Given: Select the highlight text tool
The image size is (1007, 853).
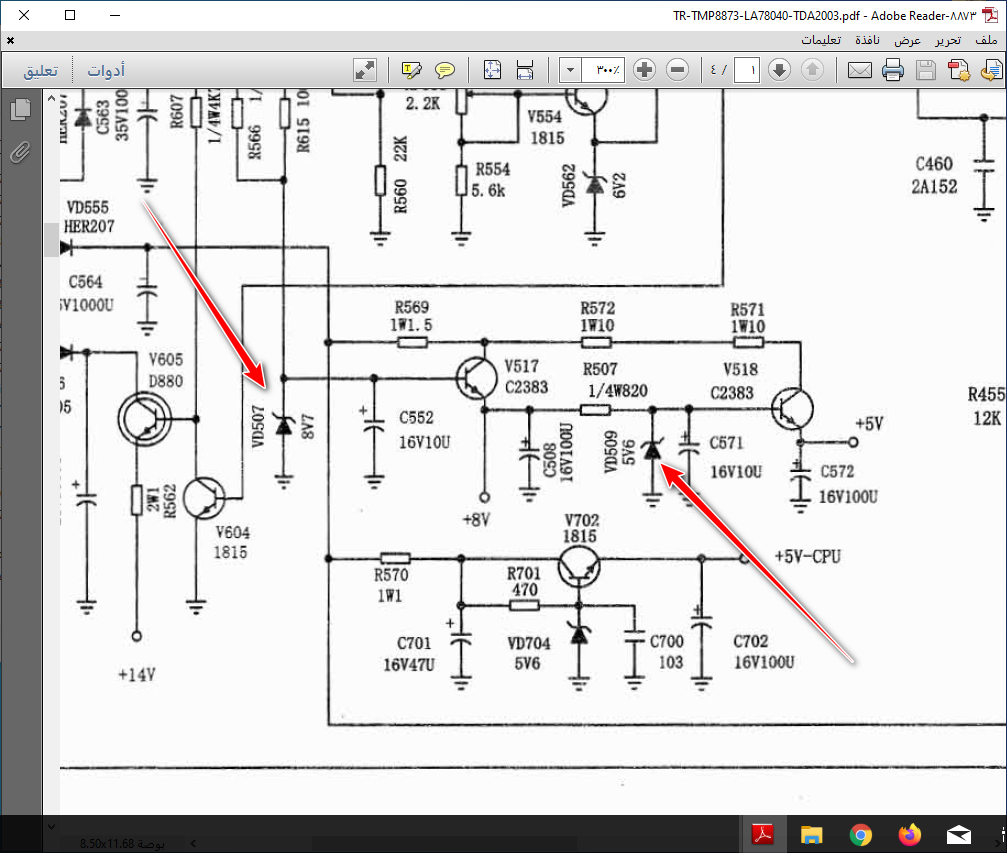Looking at the screenshot, I should (411, 69).
